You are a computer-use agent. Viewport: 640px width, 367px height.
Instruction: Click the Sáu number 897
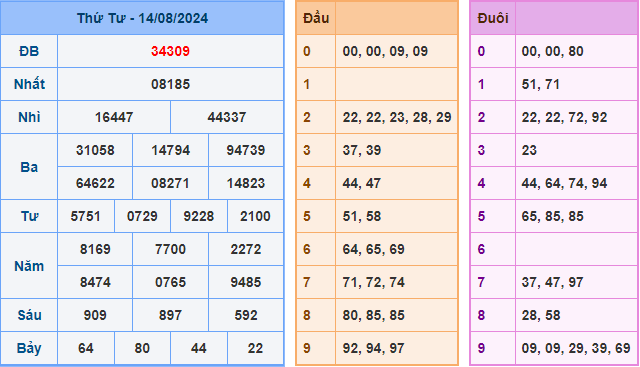pyautogui.click(x=170, y=316)
